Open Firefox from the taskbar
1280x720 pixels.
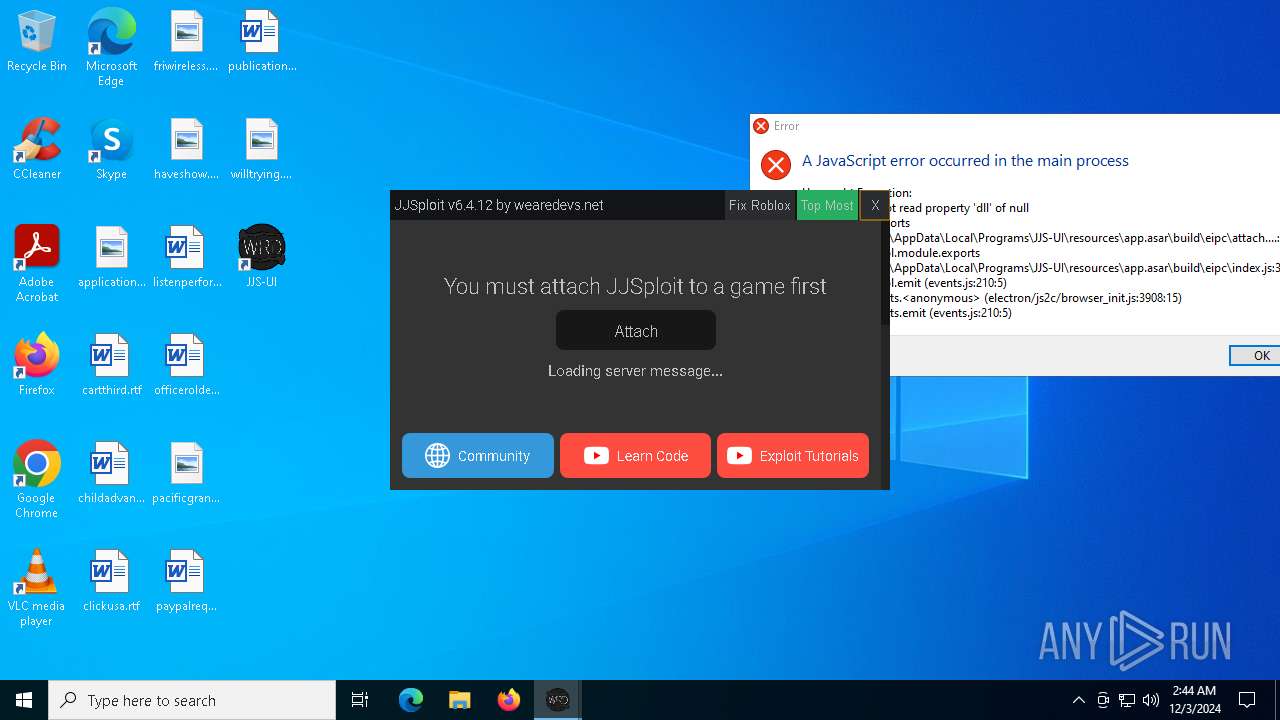point(509,700)
